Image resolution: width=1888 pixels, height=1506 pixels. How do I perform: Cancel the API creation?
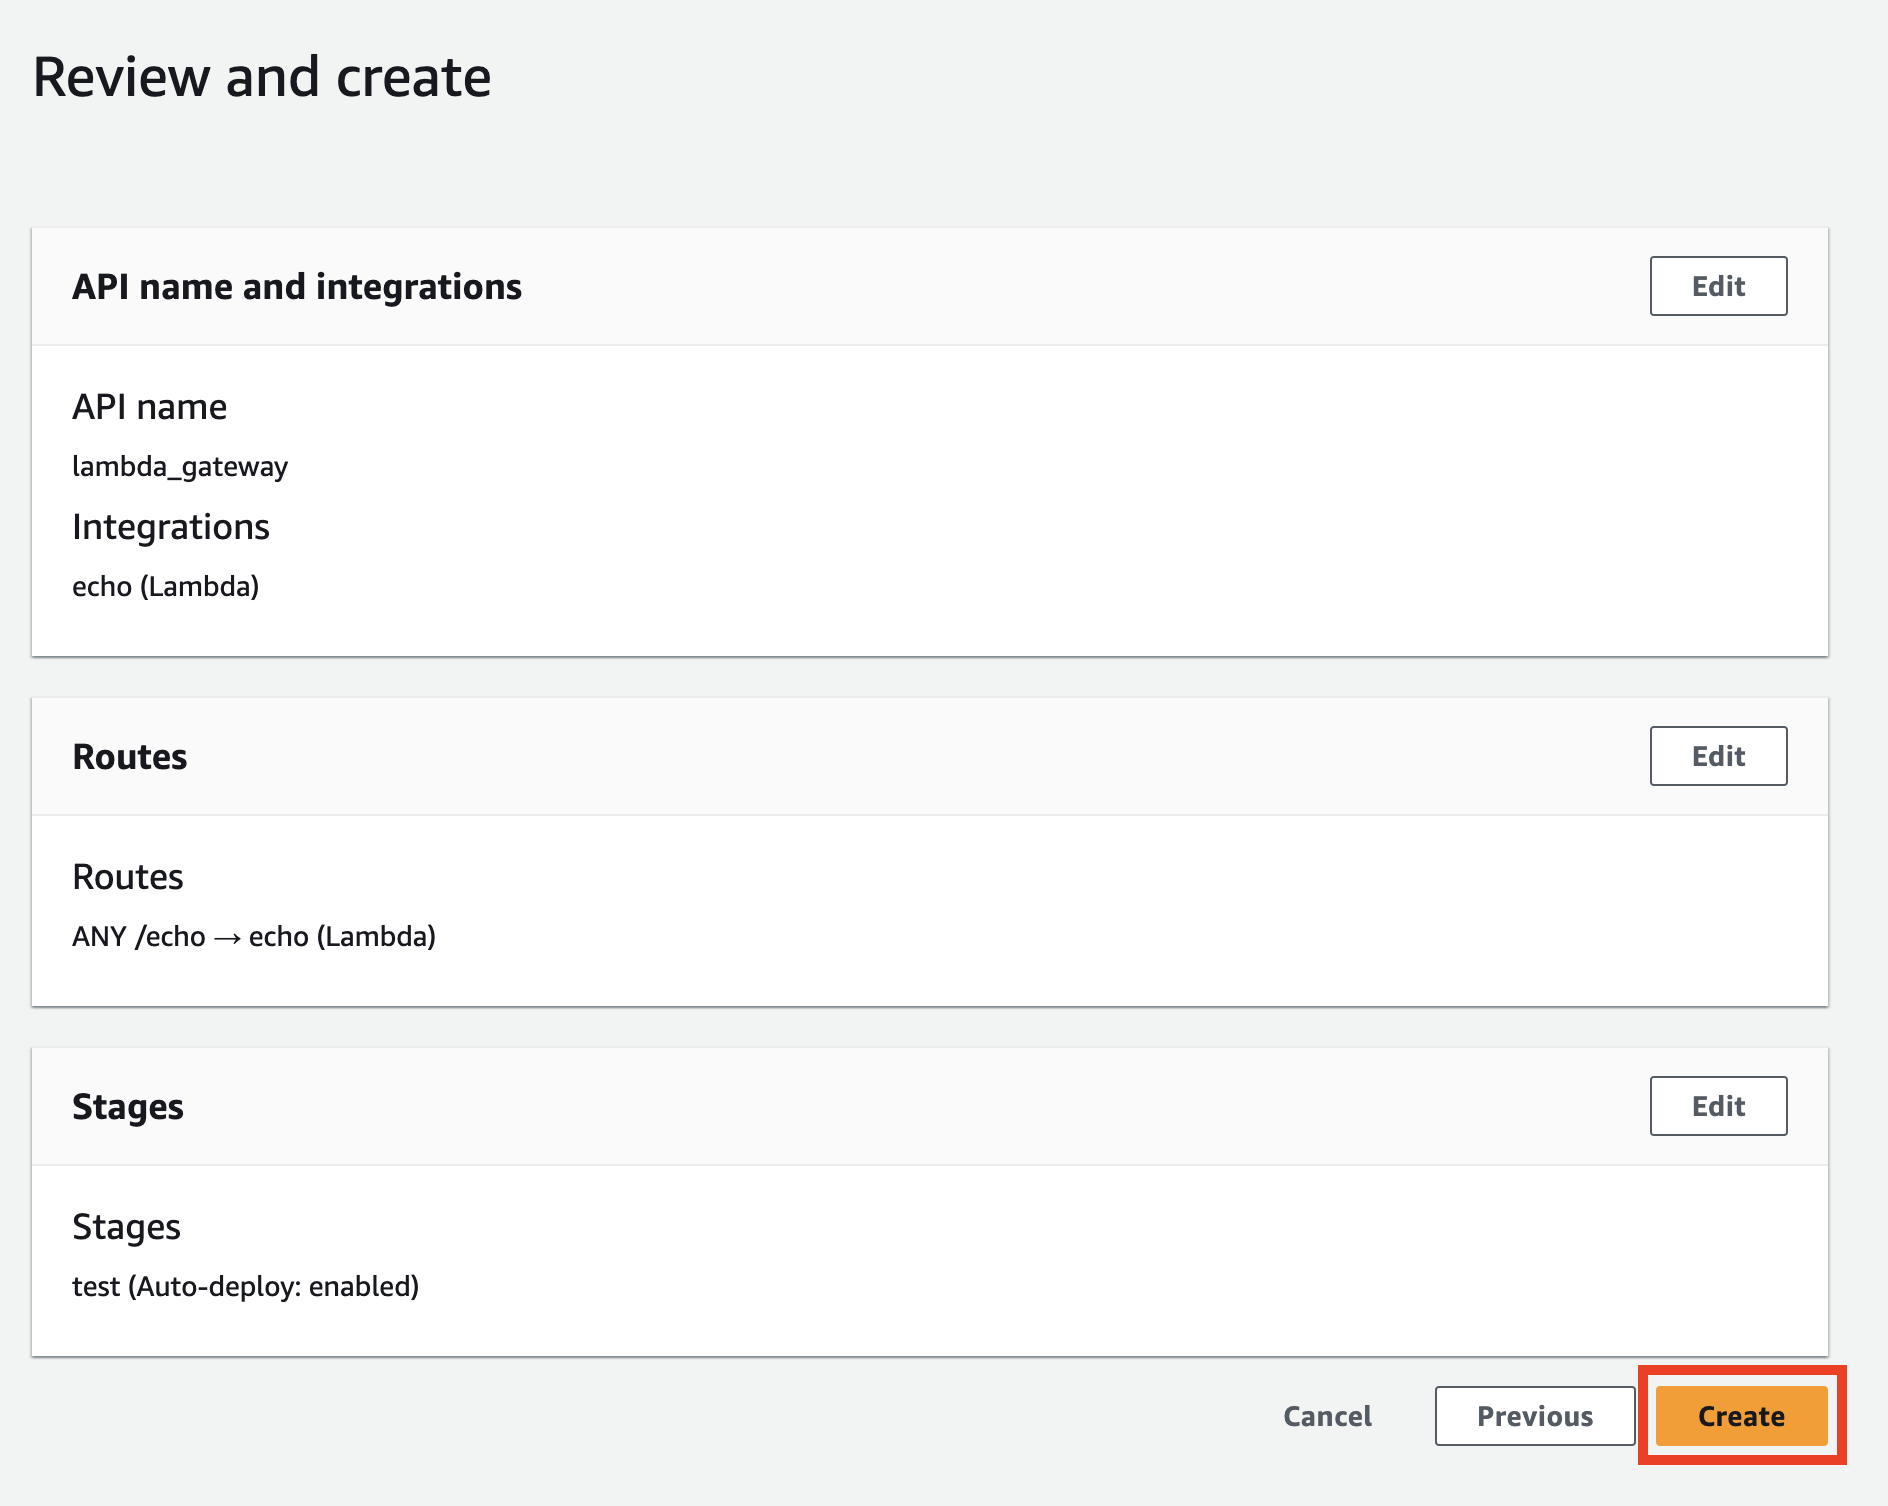pyautogui.click(x=1327, y=1416)
